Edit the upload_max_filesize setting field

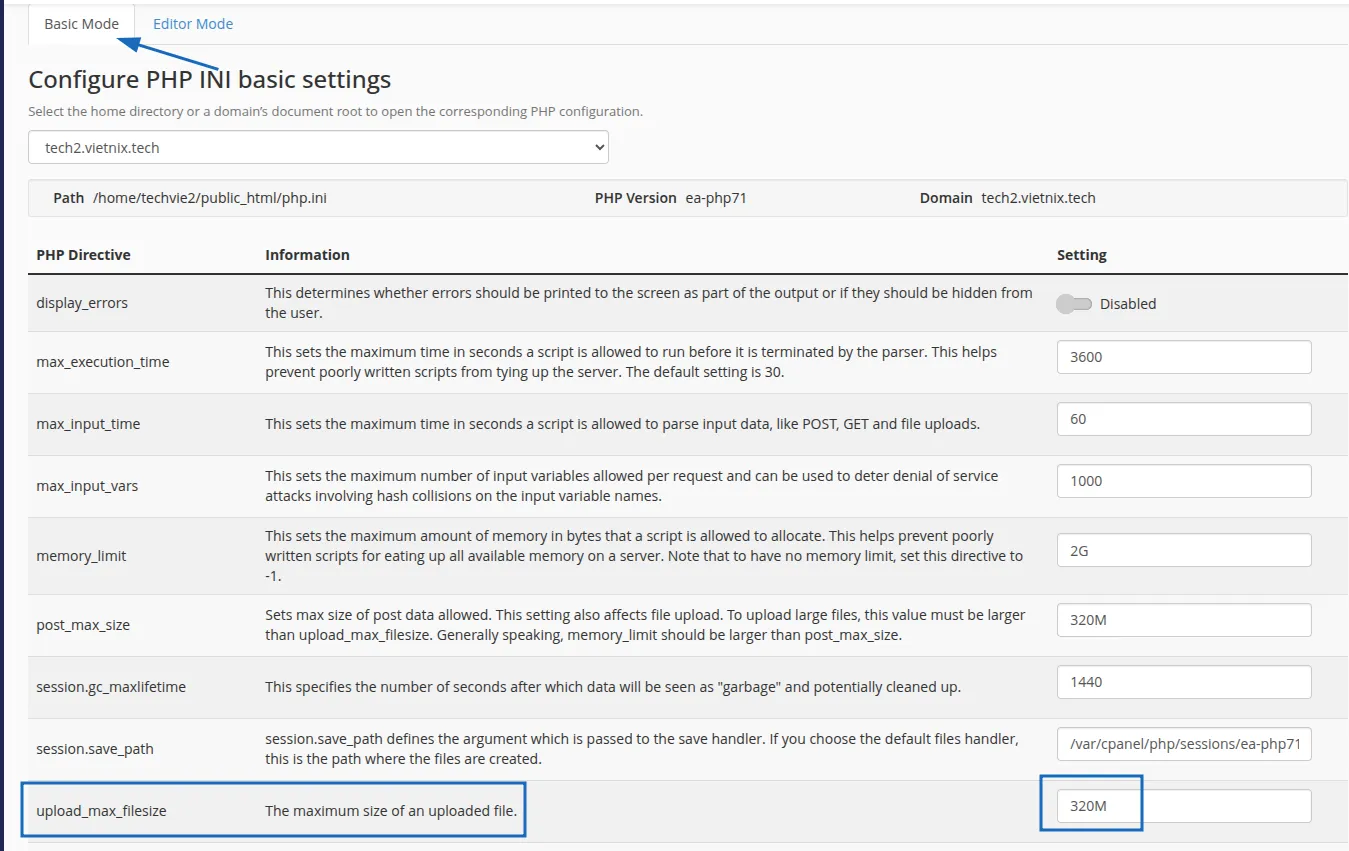click(x=1183, y=806)
